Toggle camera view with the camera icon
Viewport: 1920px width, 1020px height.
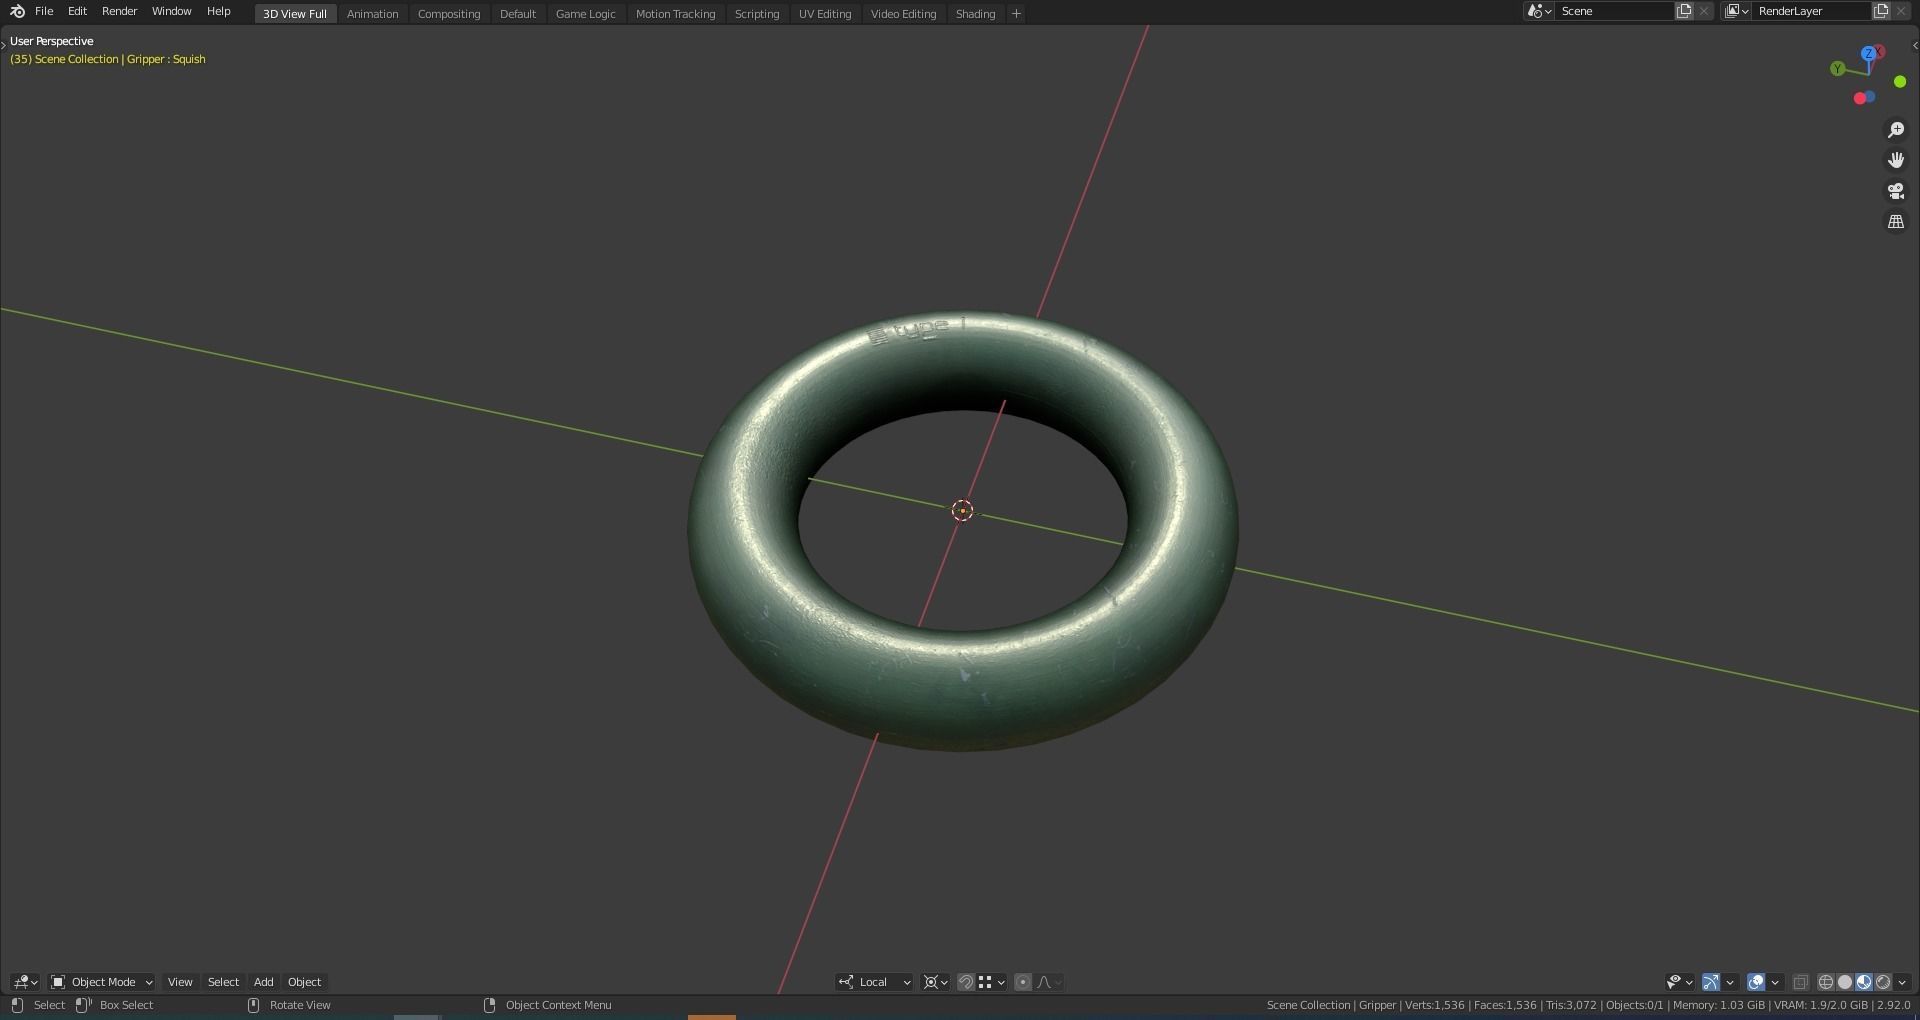(1895, 191)
